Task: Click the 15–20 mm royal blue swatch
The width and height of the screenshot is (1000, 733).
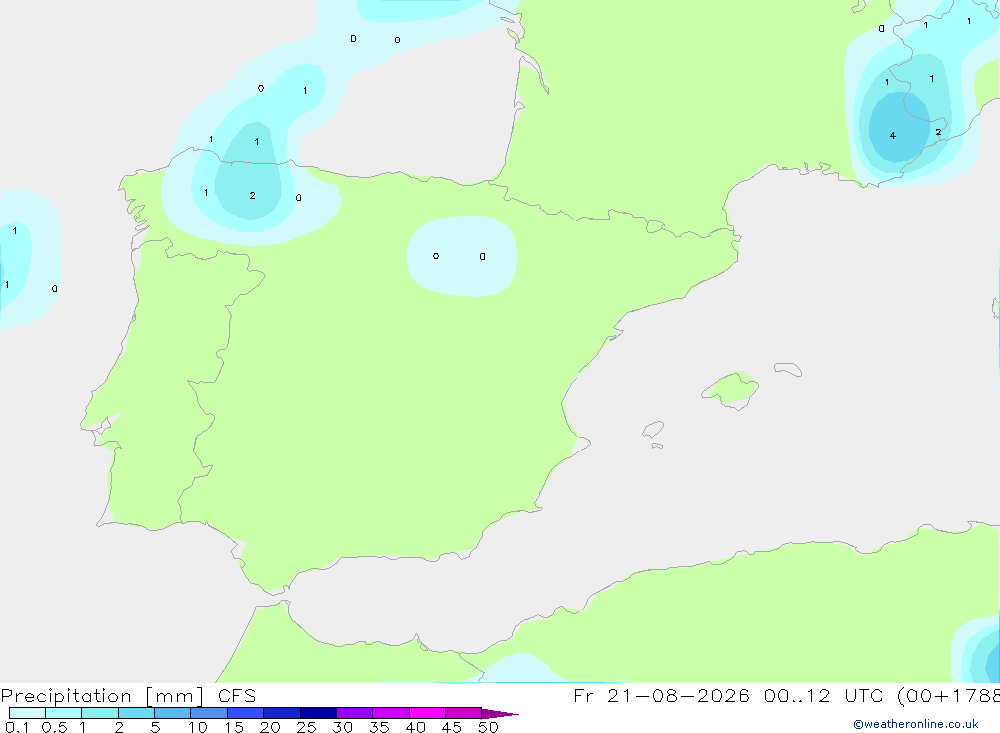Action: pyautogui.click(x=246, y=713)
